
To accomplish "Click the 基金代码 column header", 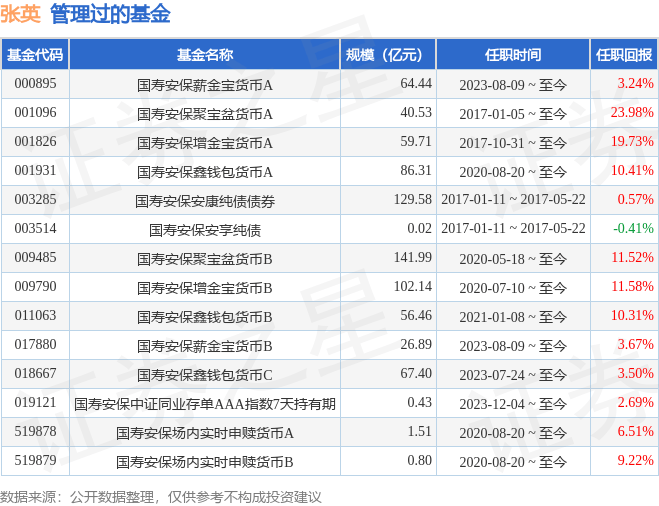I will (35, 55).
